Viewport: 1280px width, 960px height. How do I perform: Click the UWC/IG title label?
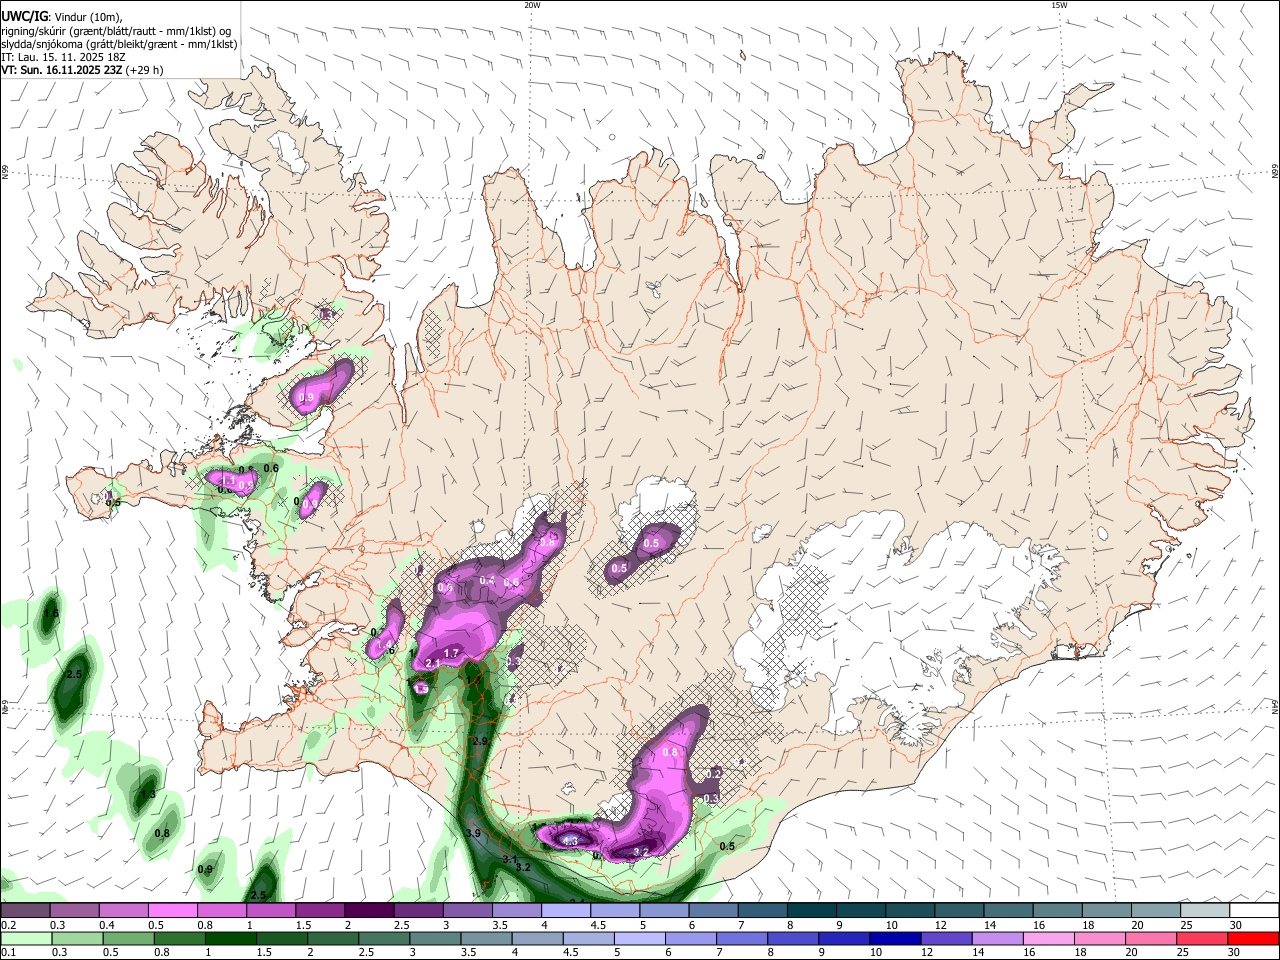pyautogui.click(x=23, y=15)
